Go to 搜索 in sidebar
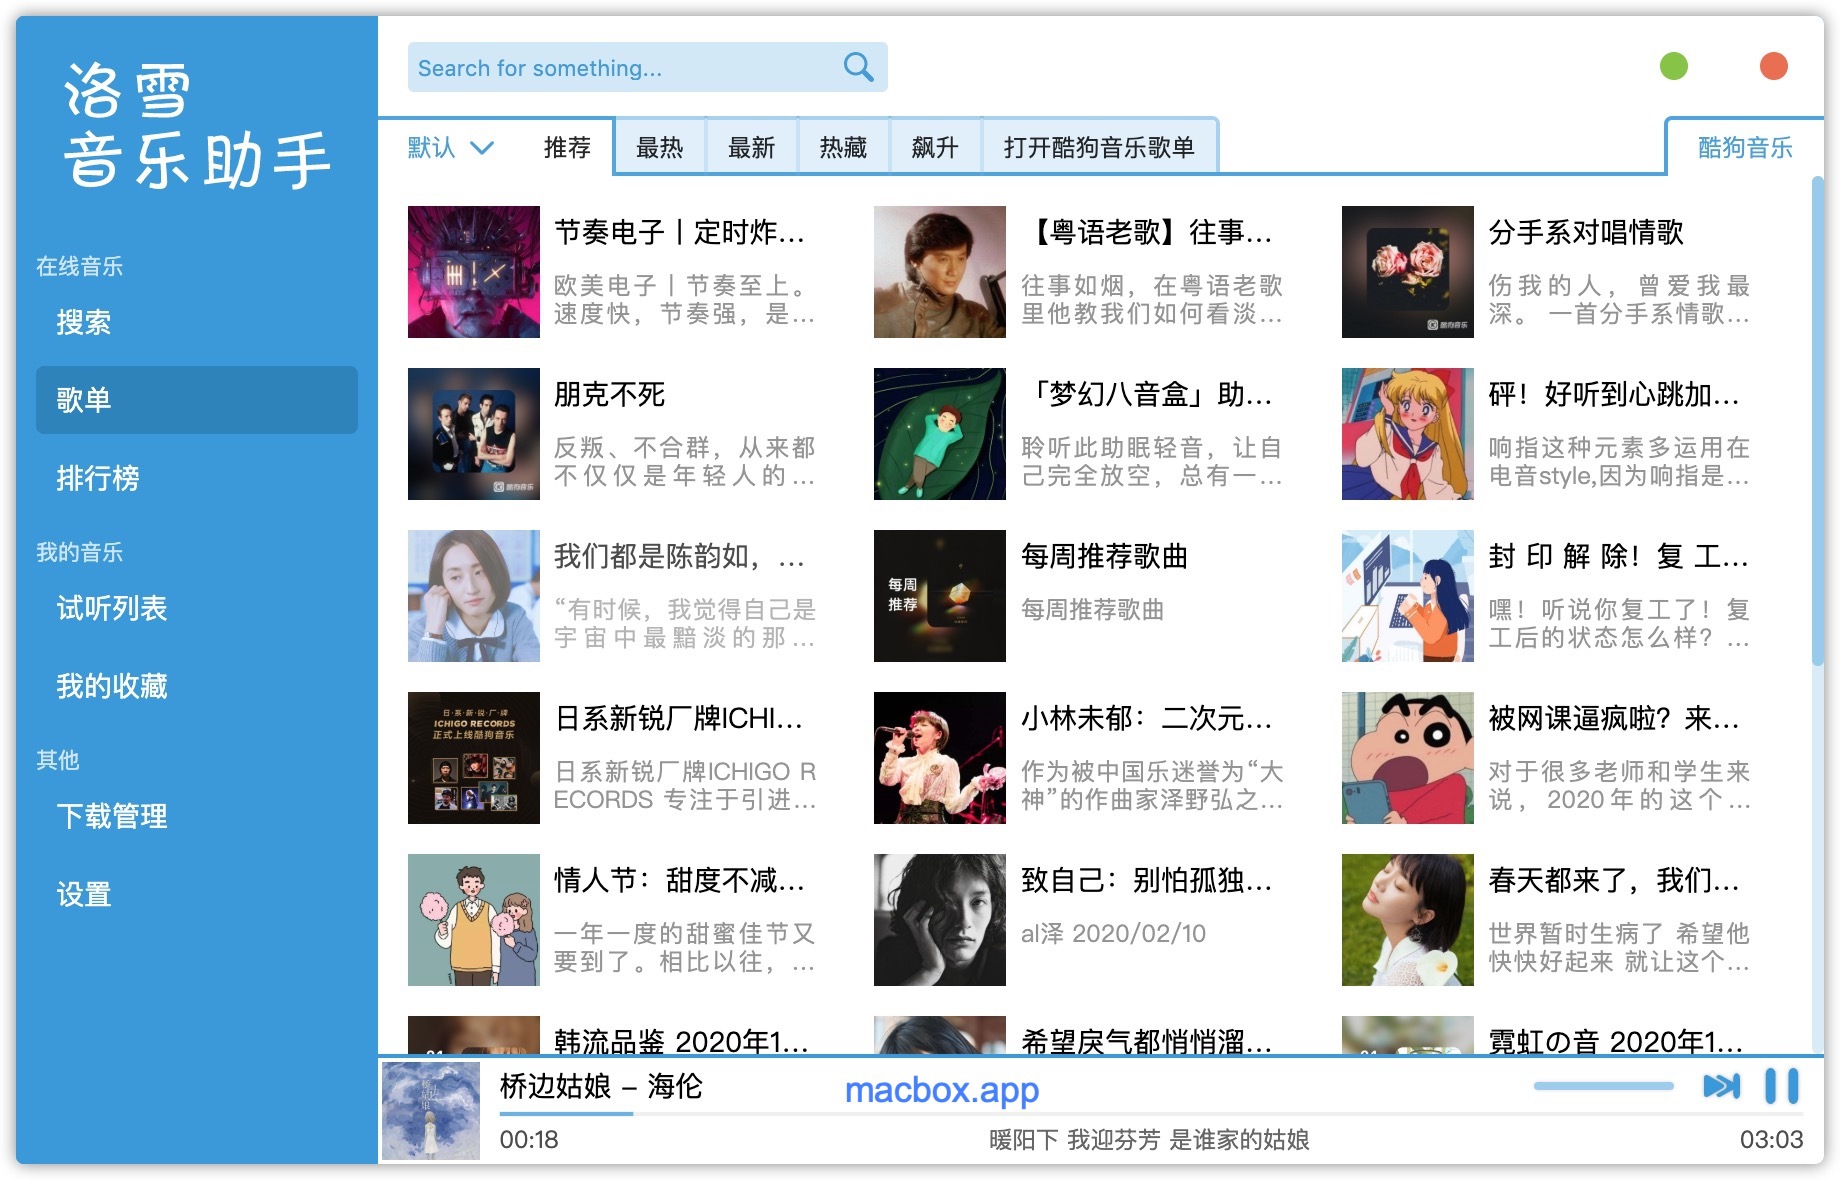Screen dimensions: 1840x1180 pos(196,322)
